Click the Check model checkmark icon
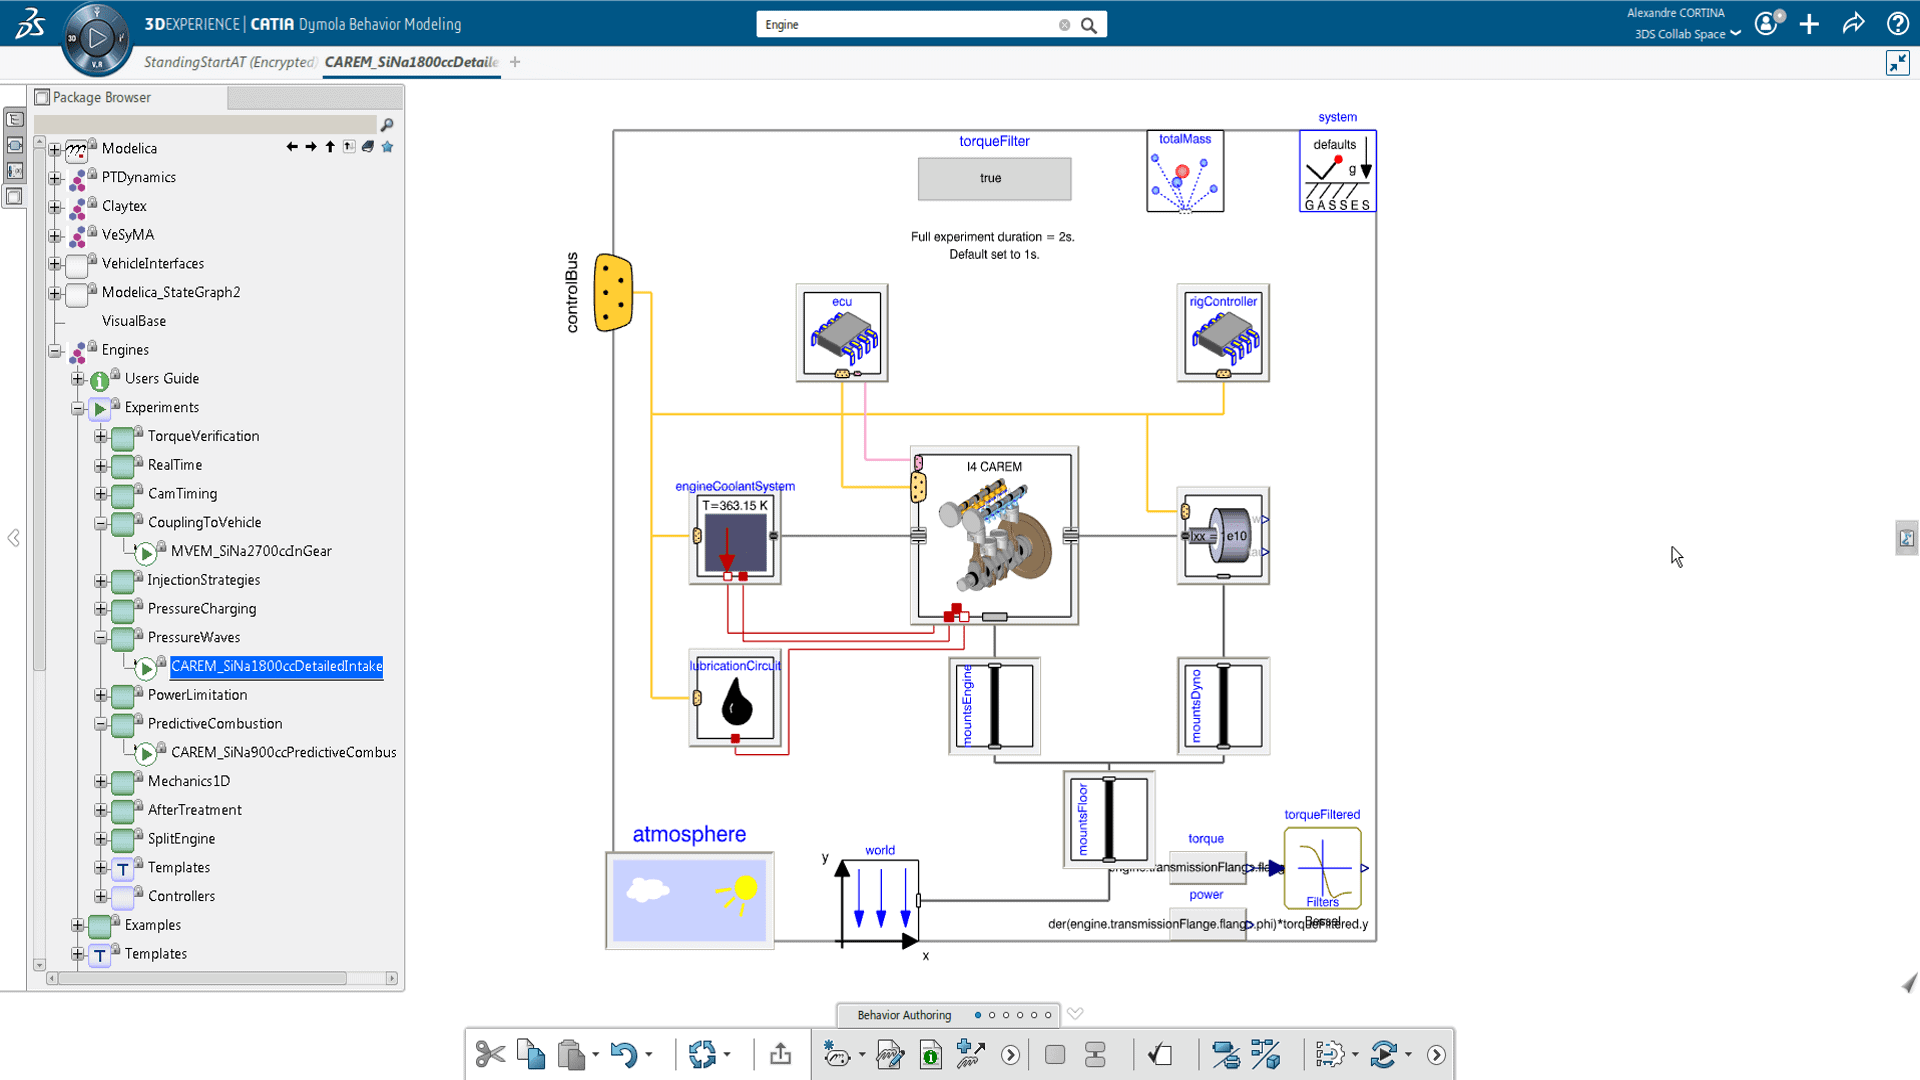The image size is (1920, 1080). [x=1160, y=1054]
